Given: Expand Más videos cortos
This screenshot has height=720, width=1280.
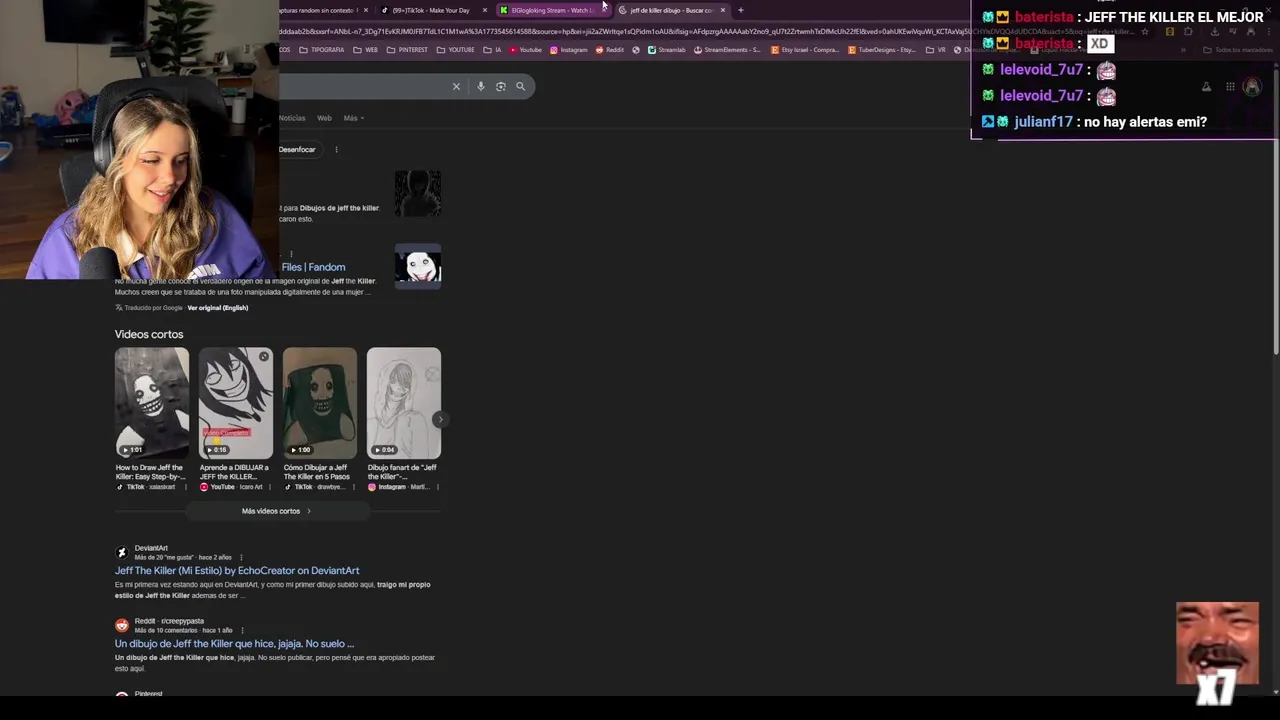Looking at the screenshot, I should [x=277, y=511].
